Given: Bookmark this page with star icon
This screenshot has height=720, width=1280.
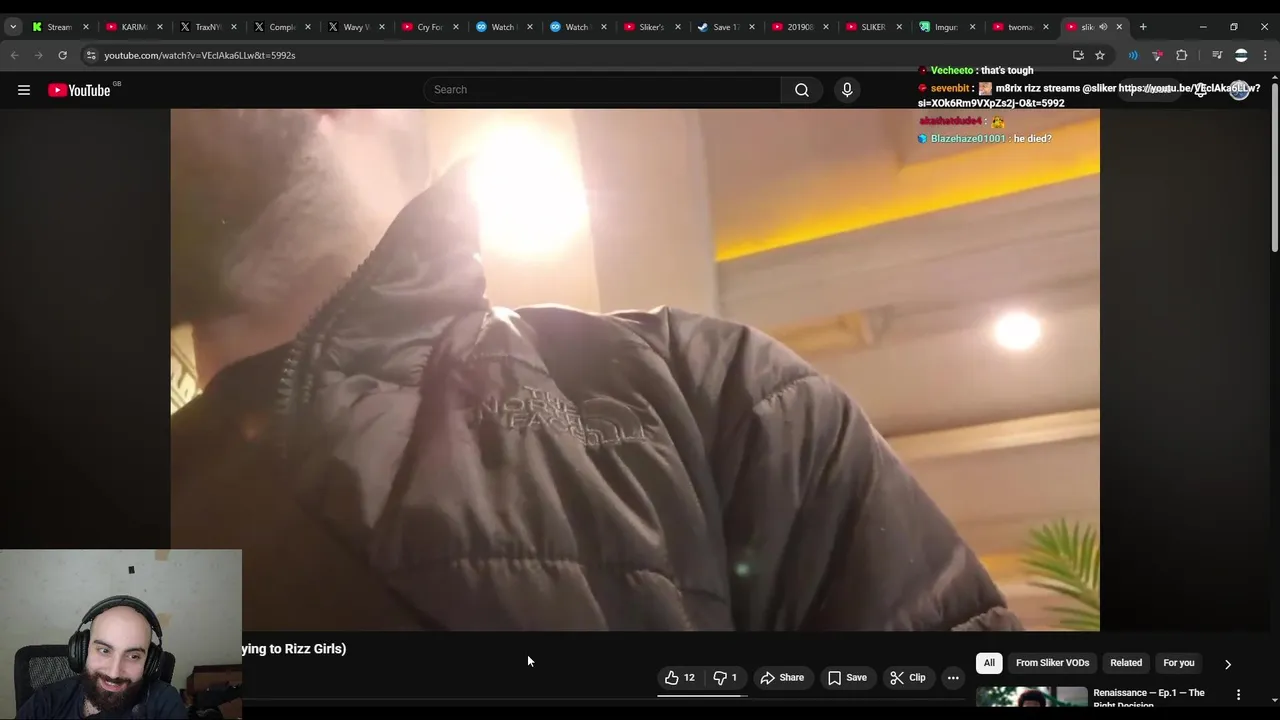Looking at the screenshot, I should tap(1100, 55).
